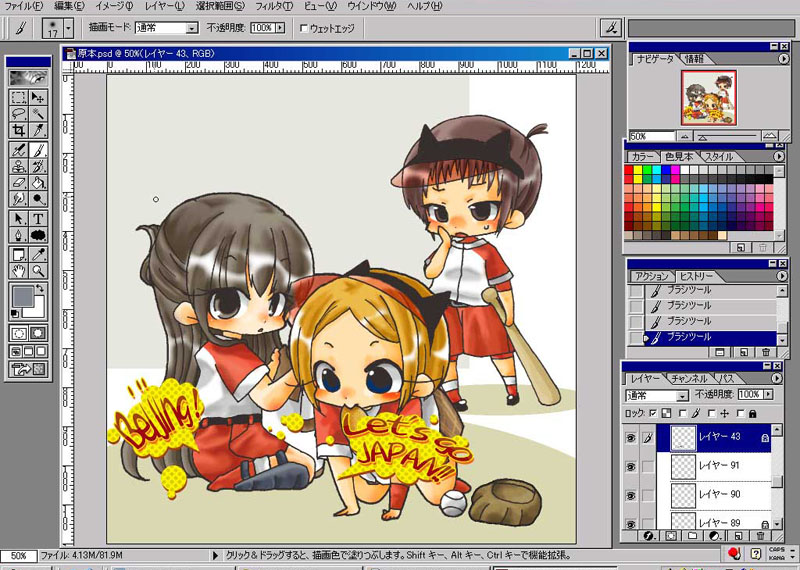
Task: Select the Path Selection arrow tool
Action: pos(19,218)
